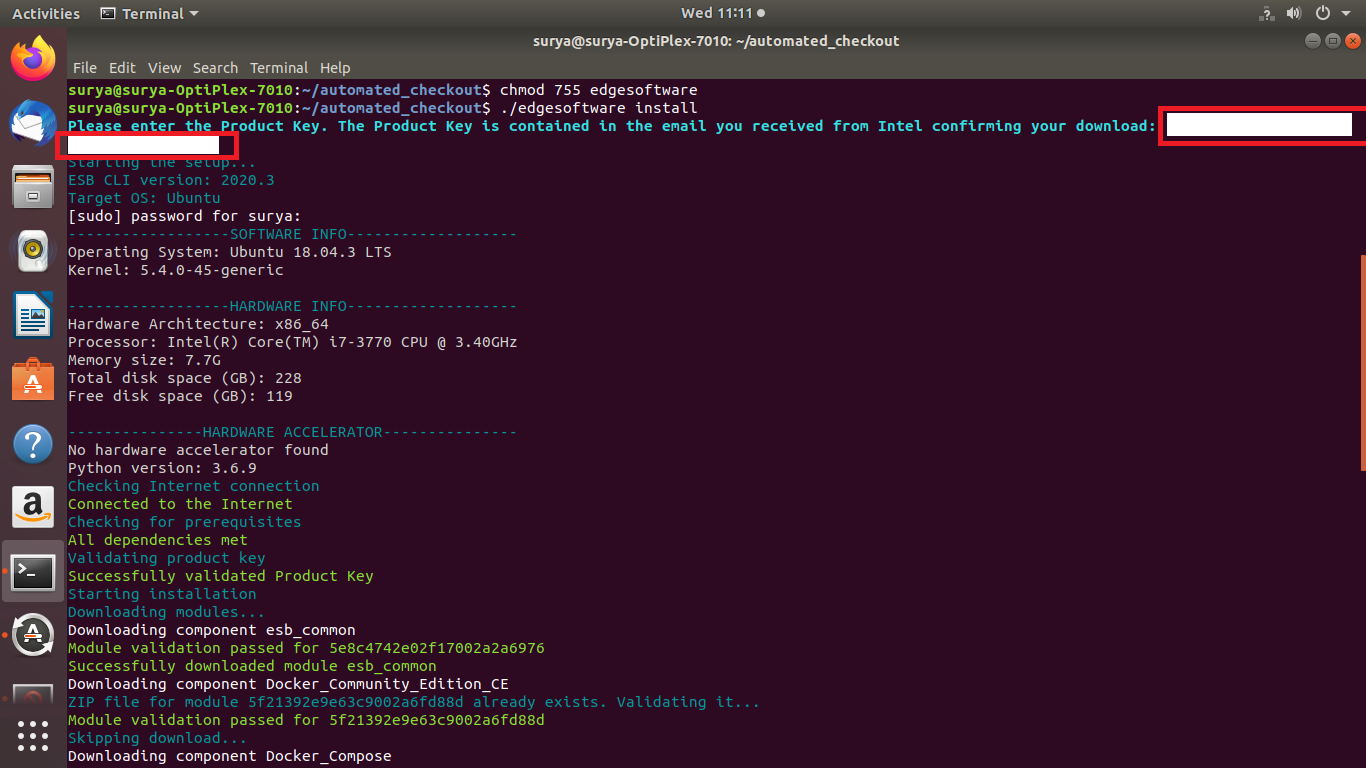1366x768 pixels.
Task: Launch Firefox from the dock
Action: [33, 59]
